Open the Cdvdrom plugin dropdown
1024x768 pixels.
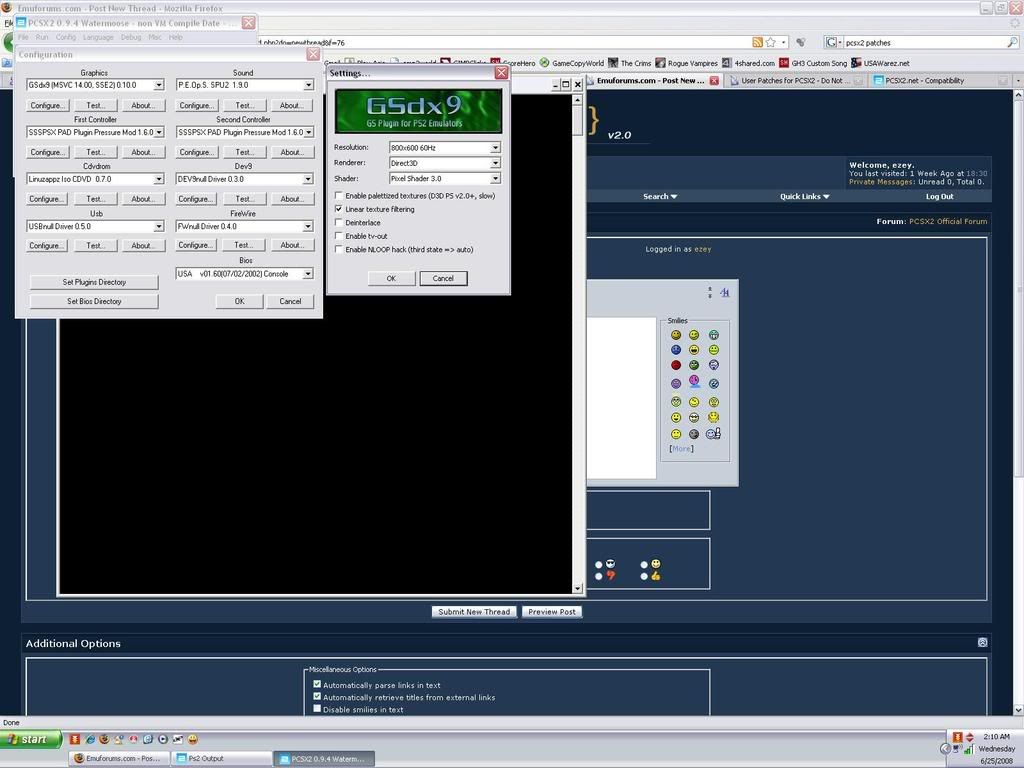tap(159, 179)
